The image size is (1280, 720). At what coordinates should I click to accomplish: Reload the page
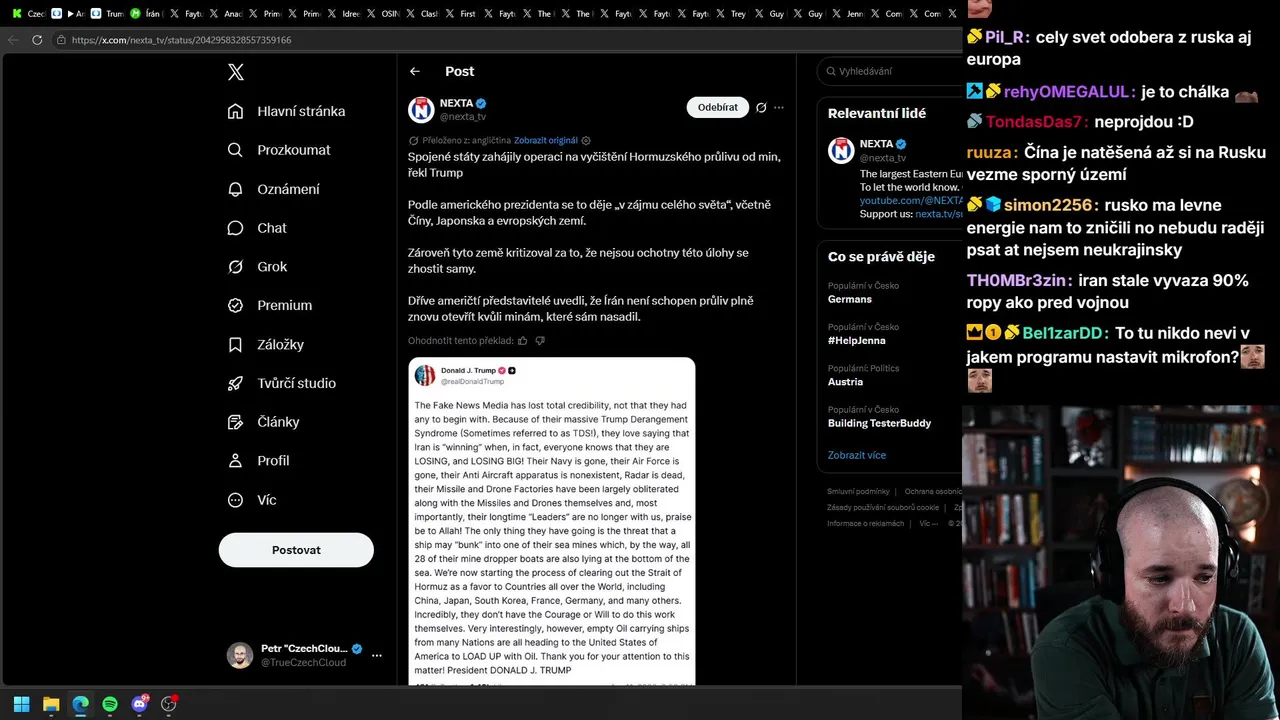[x=37, y=40]
